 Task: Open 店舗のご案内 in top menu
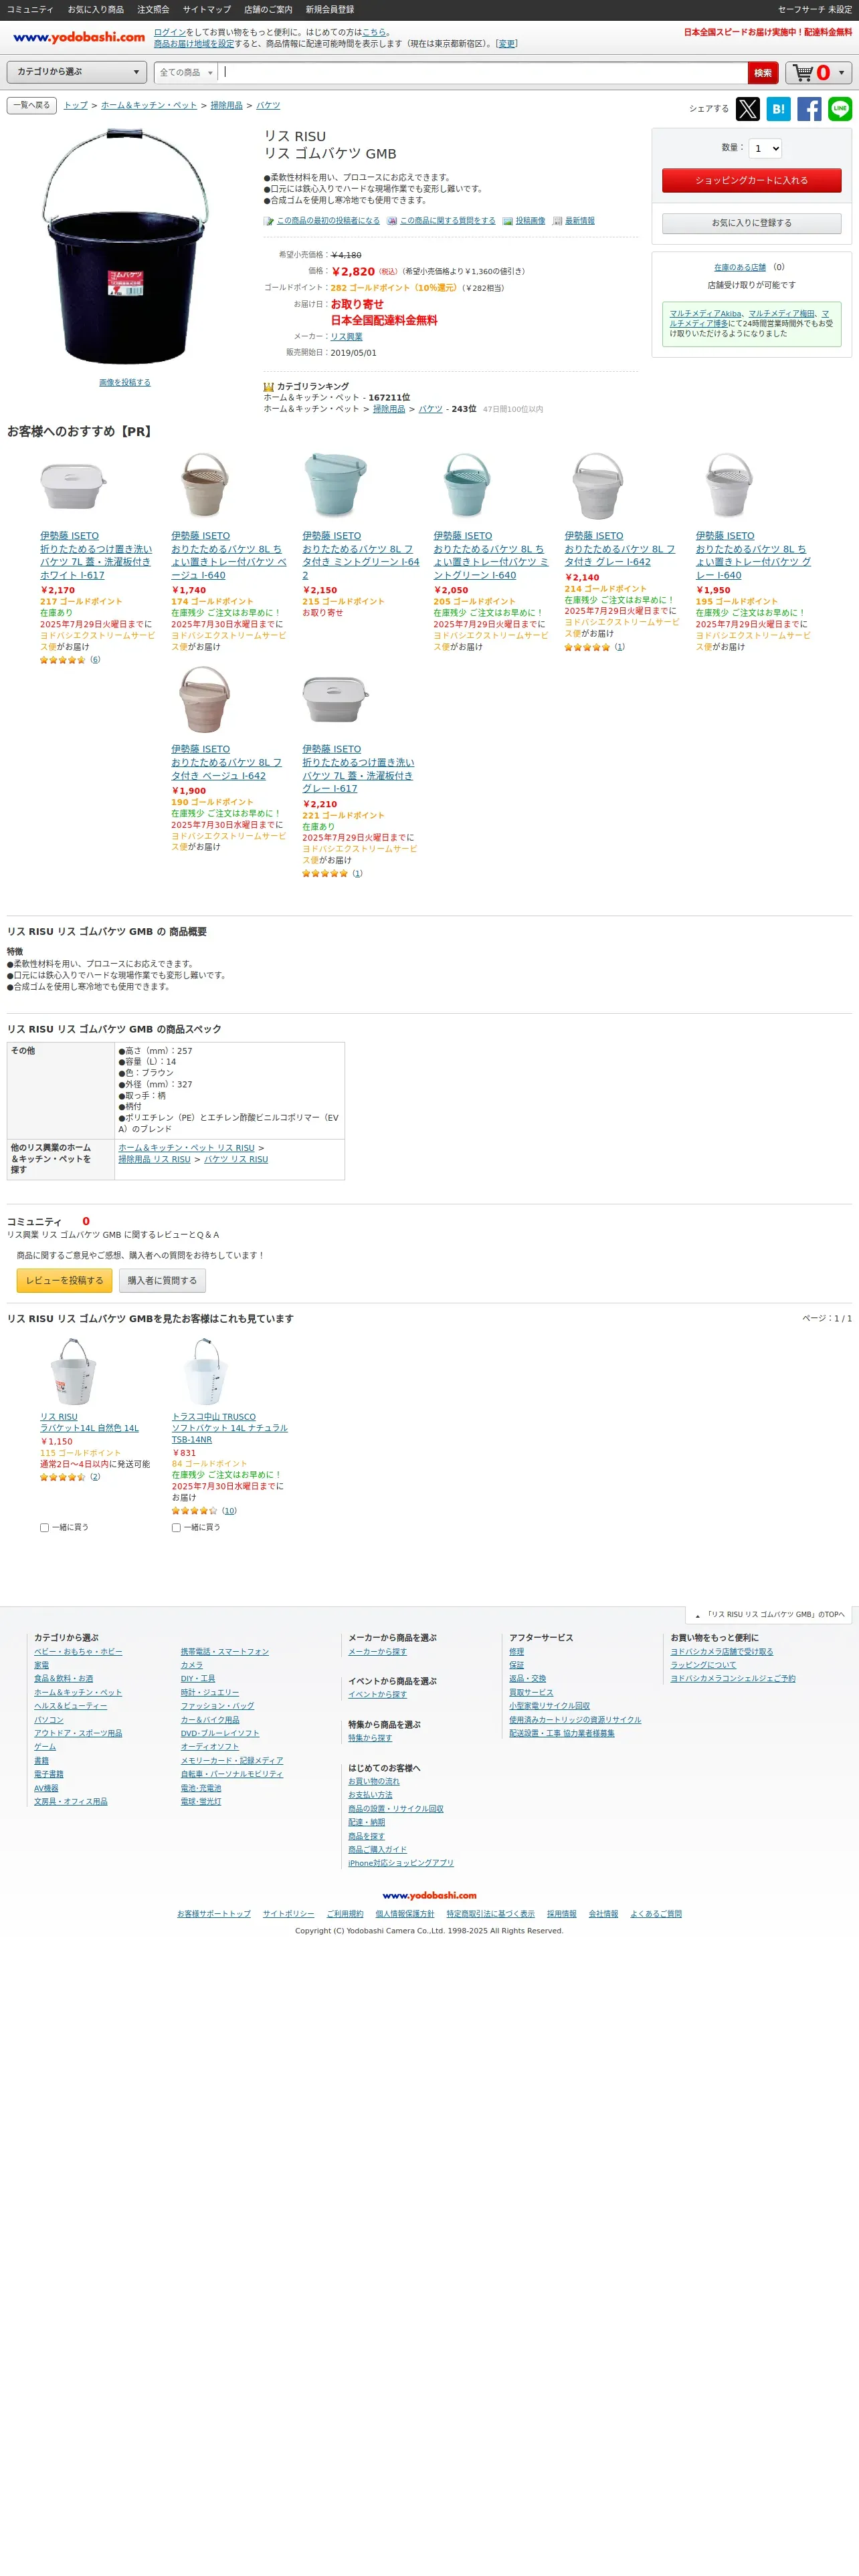268,10
